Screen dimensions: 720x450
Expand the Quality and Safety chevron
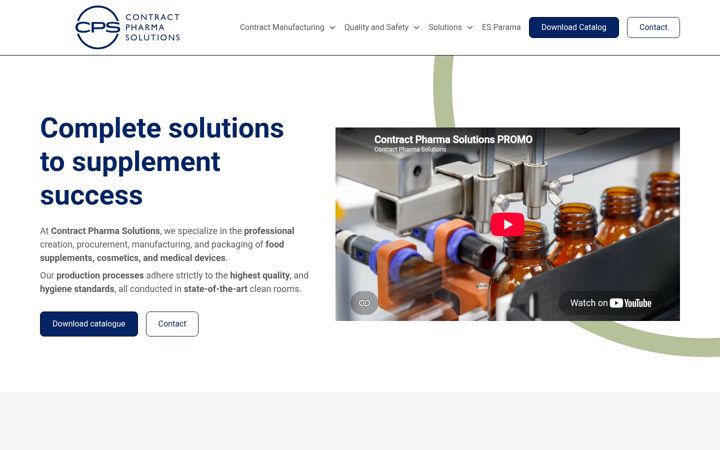416,28
